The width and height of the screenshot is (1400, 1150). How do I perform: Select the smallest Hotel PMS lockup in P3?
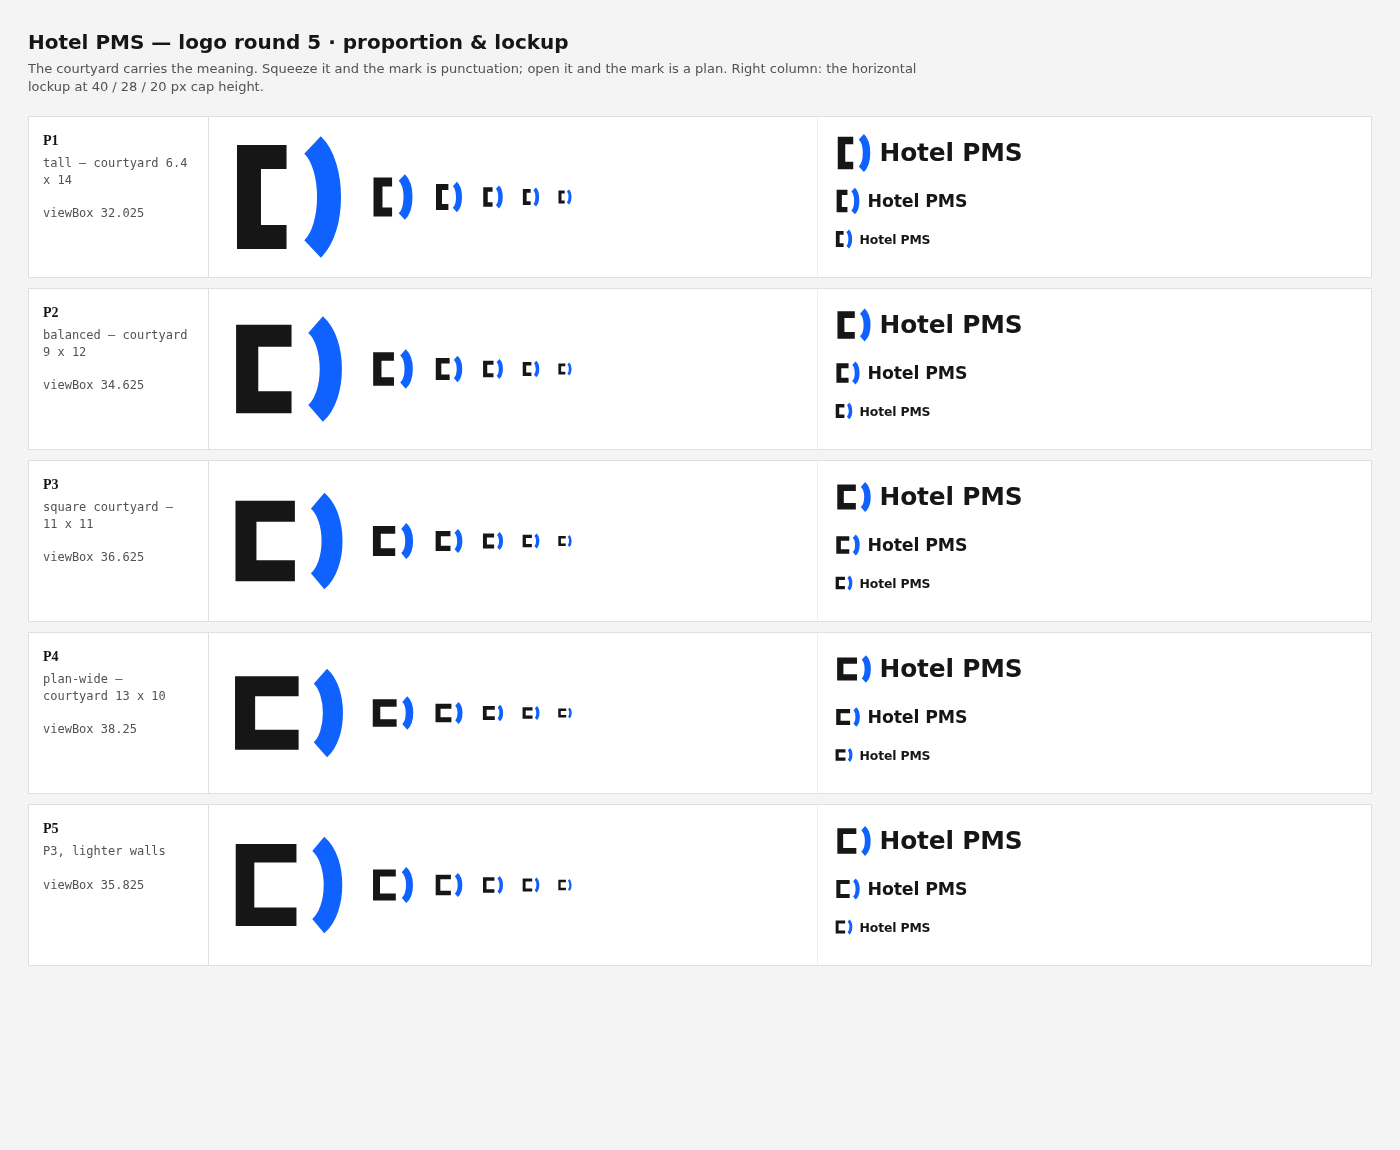point(883,583)
